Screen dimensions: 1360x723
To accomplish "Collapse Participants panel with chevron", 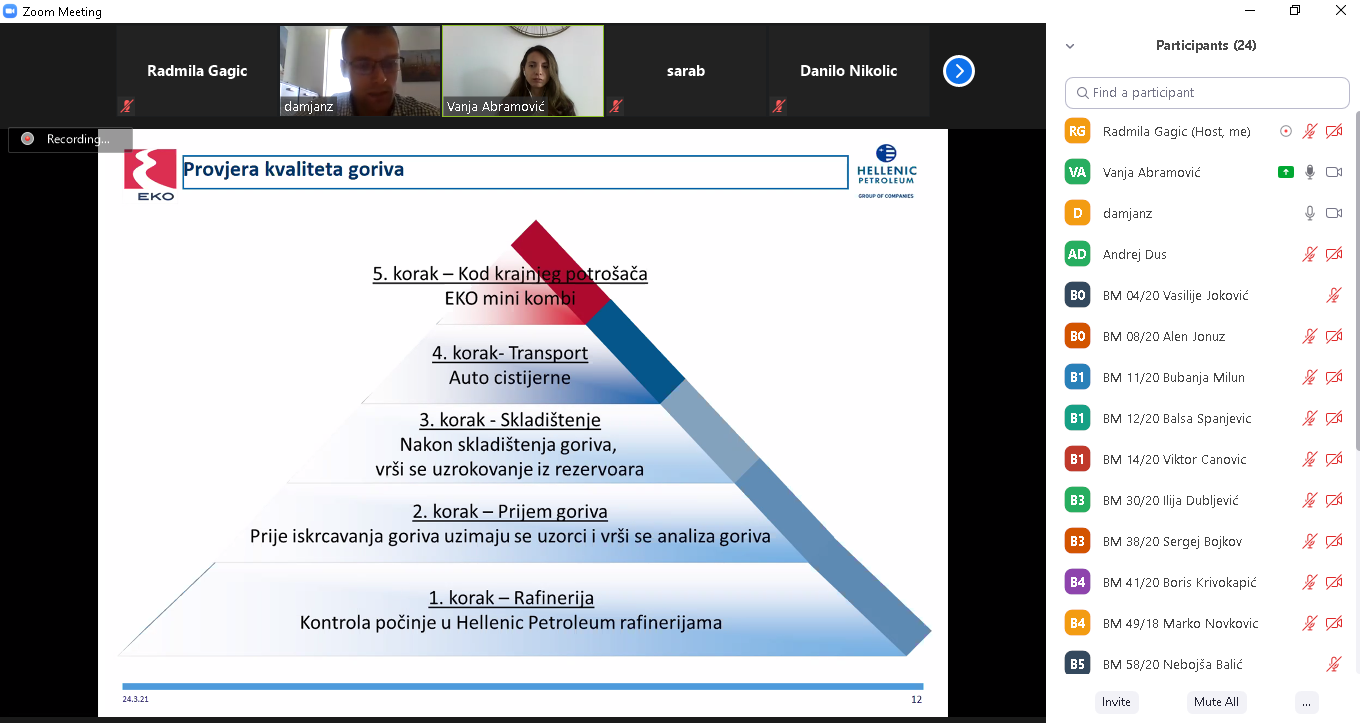I will pos(1070,46).
